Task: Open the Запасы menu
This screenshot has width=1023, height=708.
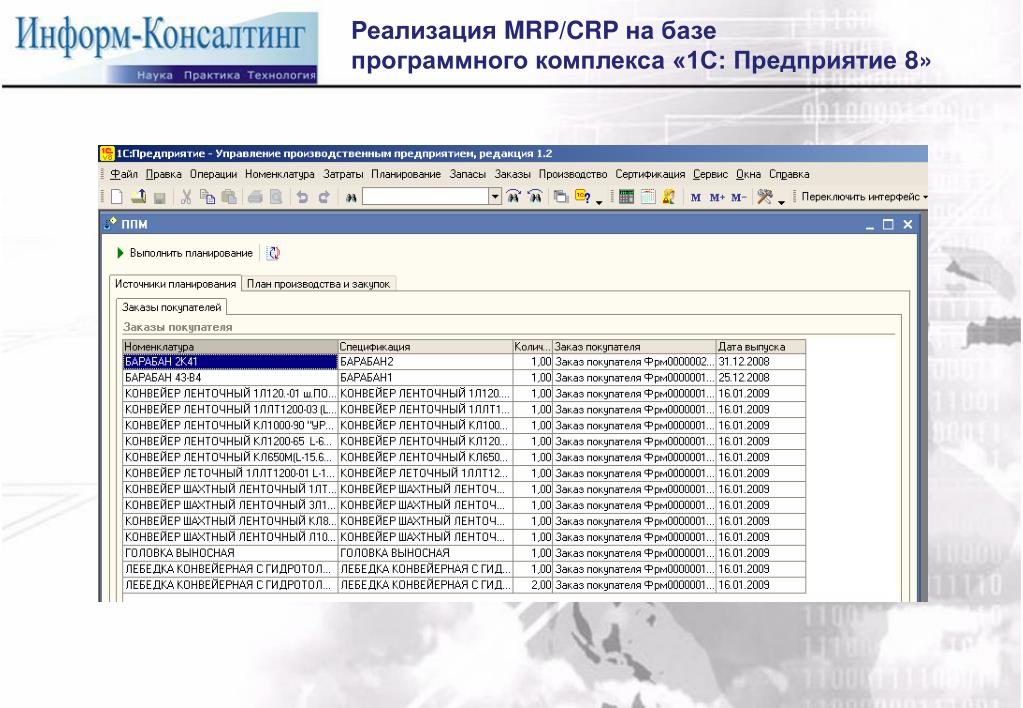Action: [468, 174]
